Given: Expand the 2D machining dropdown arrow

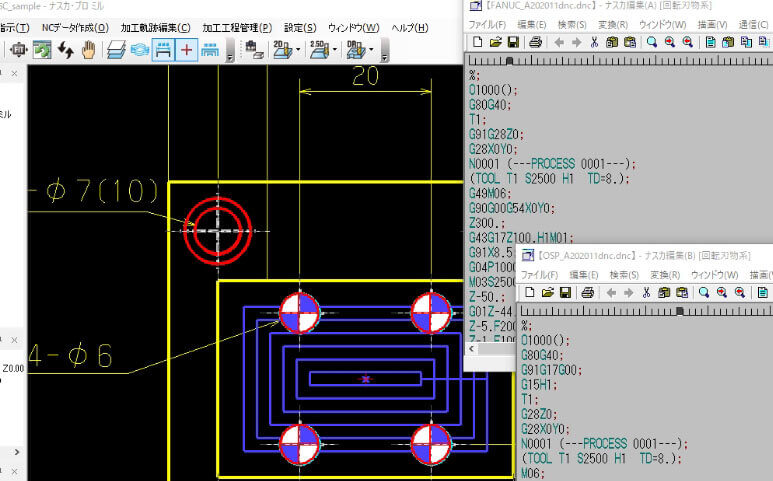Looking at the screenshot, I should click(x=297, y=50).
